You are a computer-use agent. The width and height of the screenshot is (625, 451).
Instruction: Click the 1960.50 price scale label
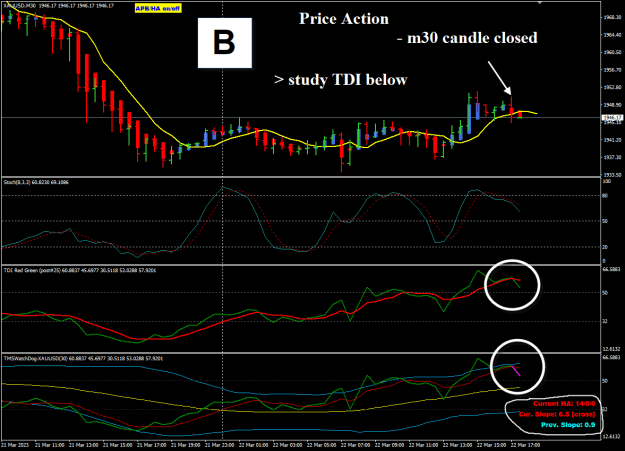tap(613, 52)
